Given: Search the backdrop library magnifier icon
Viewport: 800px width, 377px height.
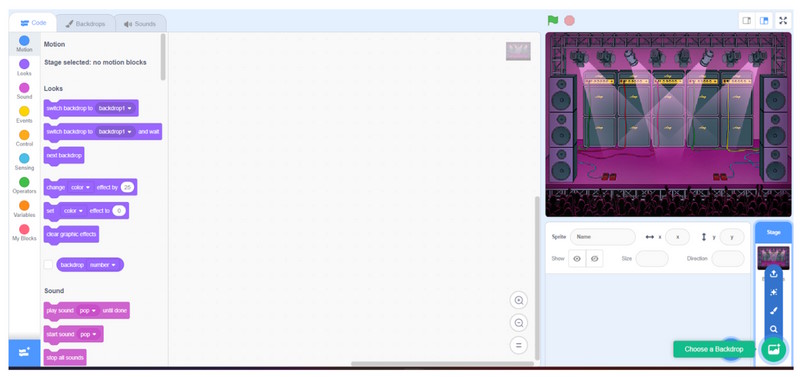Looking at the screenshot, I should coord(773,329).
